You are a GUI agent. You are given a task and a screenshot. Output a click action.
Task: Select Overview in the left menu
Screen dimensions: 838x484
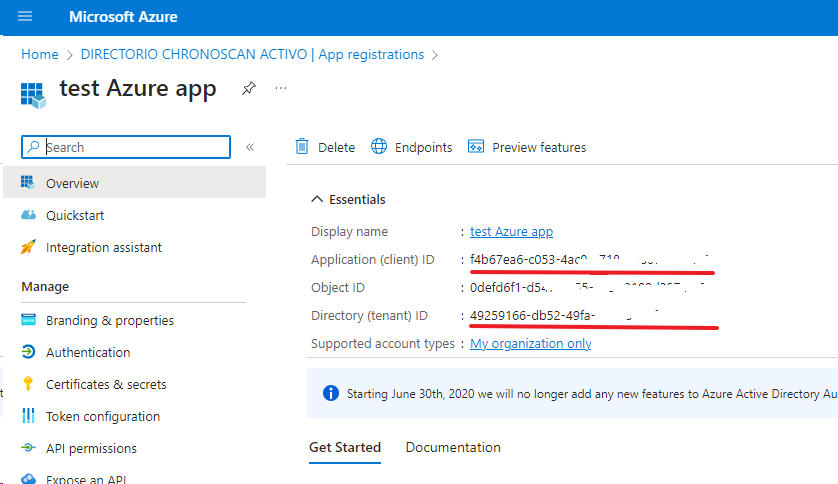(x=72, y=183)
